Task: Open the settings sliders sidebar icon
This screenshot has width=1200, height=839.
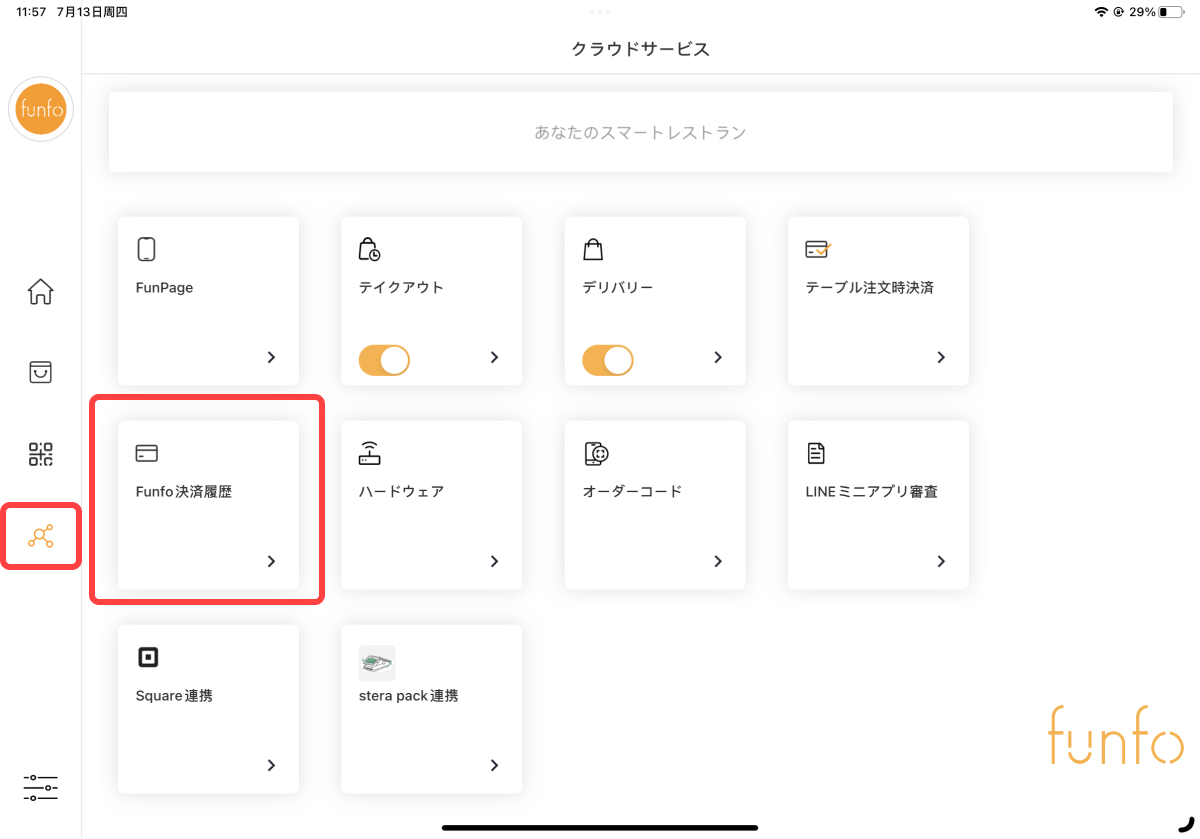Action: (x=41, y=788)
